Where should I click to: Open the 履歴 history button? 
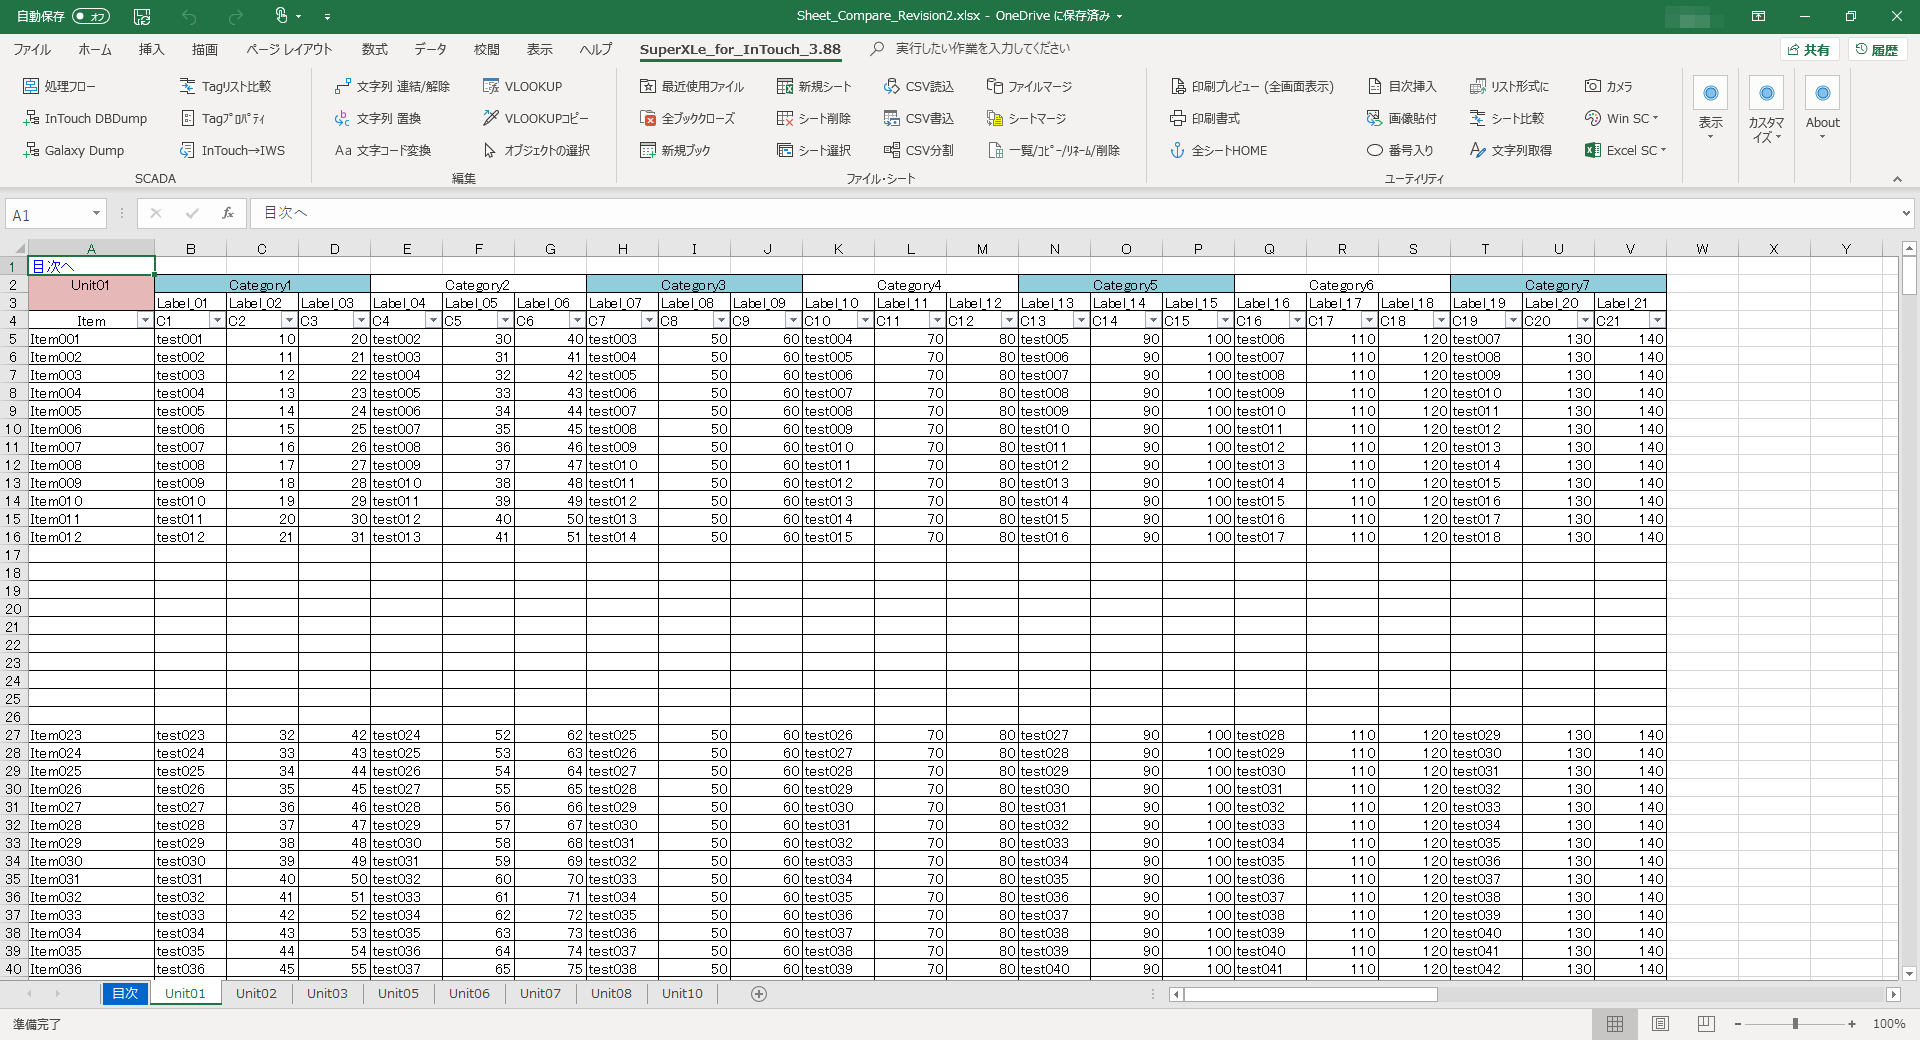point(1877,50)
